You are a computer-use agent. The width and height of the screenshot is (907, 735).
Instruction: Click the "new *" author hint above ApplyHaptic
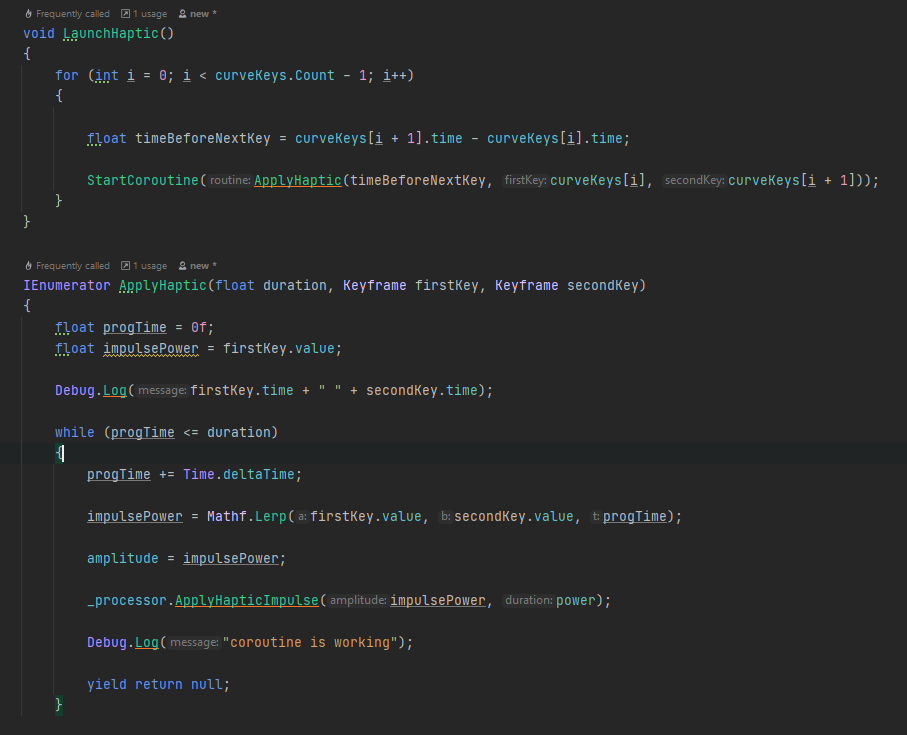[197, 266]
